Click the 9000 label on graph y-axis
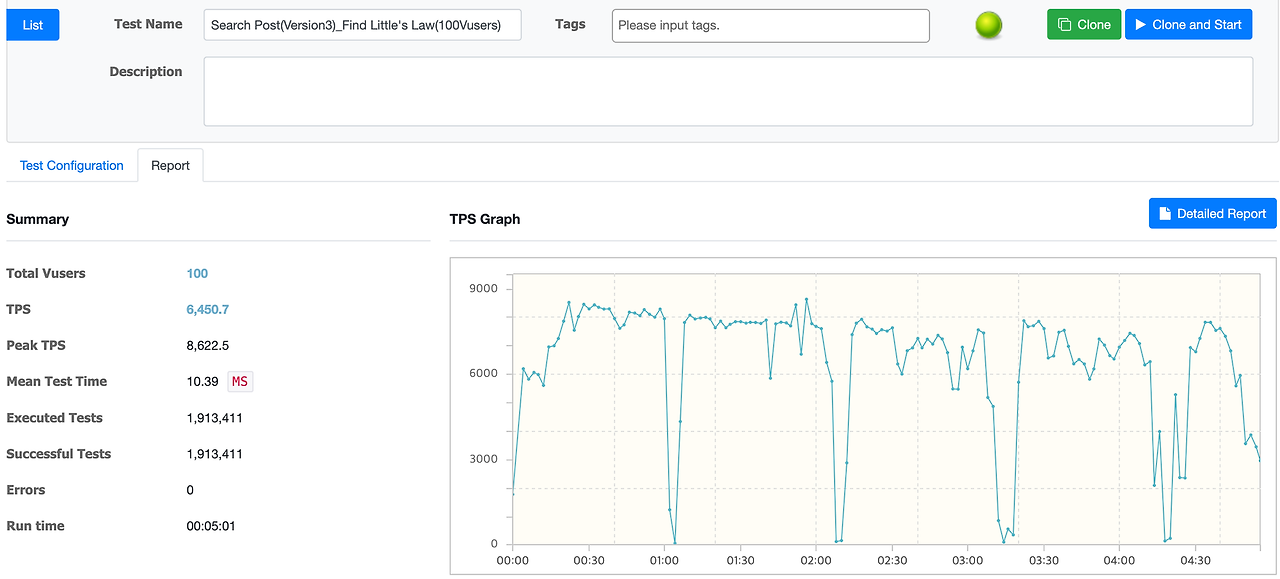 point(483,289)
